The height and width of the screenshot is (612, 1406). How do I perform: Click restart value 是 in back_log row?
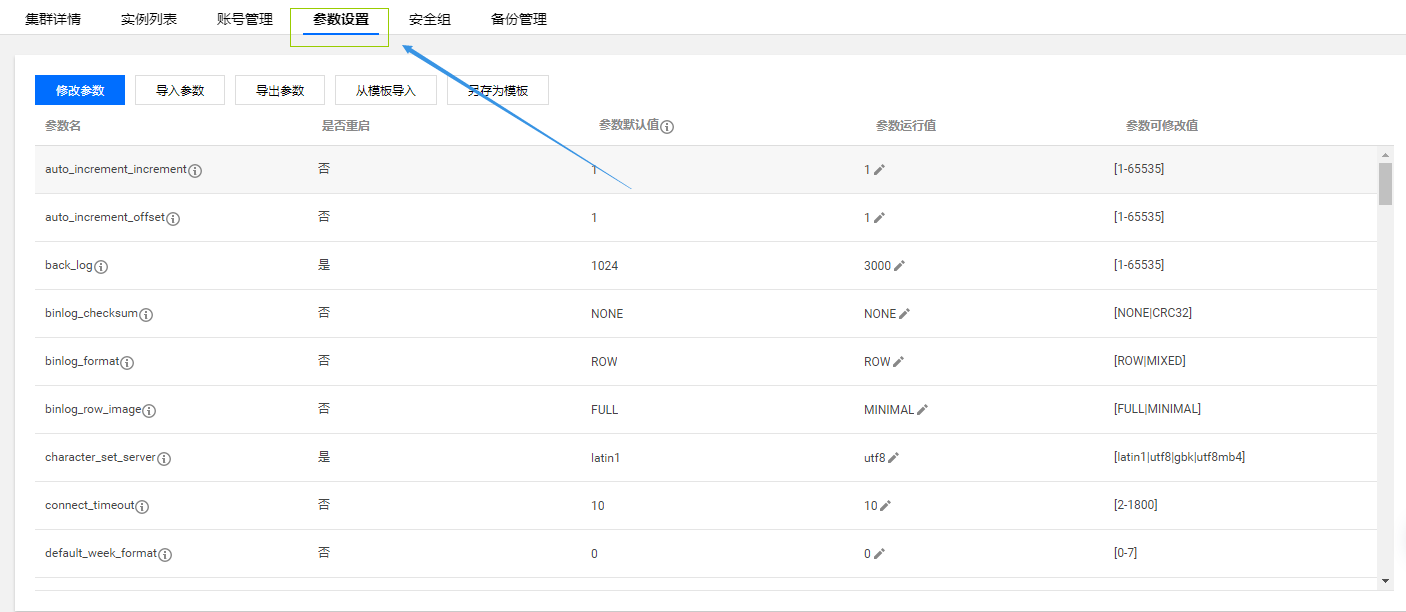tap(324, 265)
